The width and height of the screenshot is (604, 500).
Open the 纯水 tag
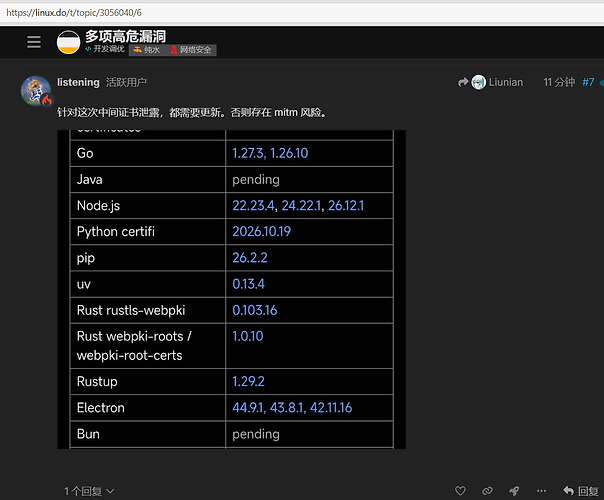click(146, 50)
